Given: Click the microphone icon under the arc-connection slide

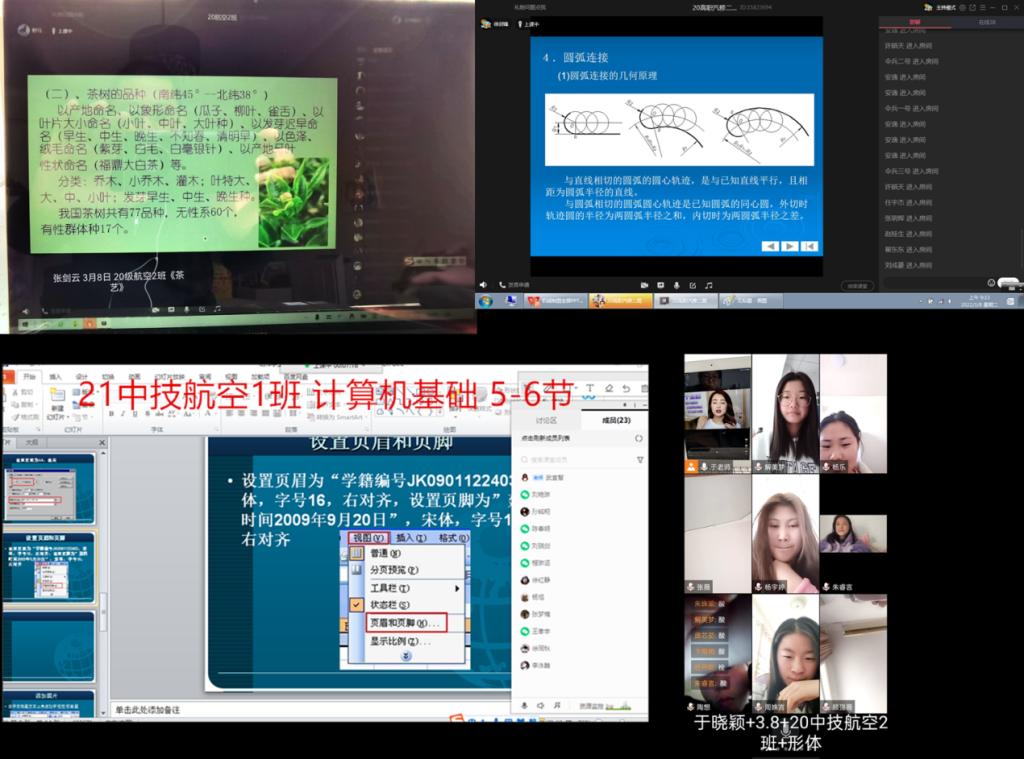Looking at the screenshot, I should (x=675, y=285).
